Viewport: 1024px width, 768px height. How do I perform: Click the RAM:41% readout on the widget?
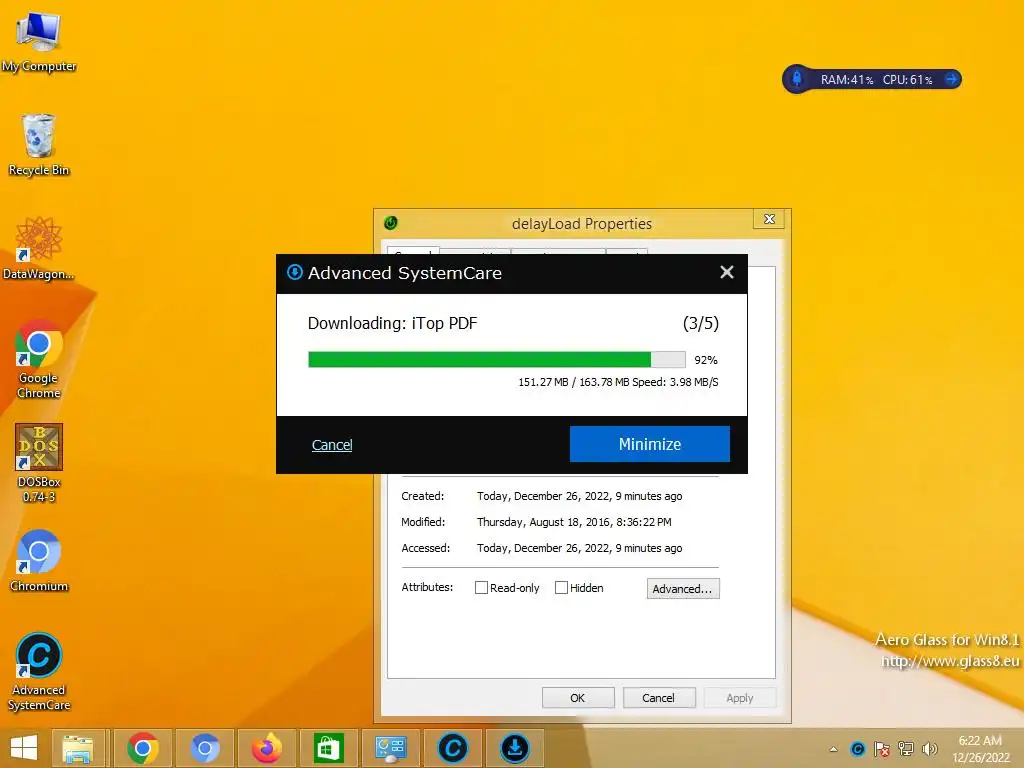pyautogui.click(x=846, y=80)
